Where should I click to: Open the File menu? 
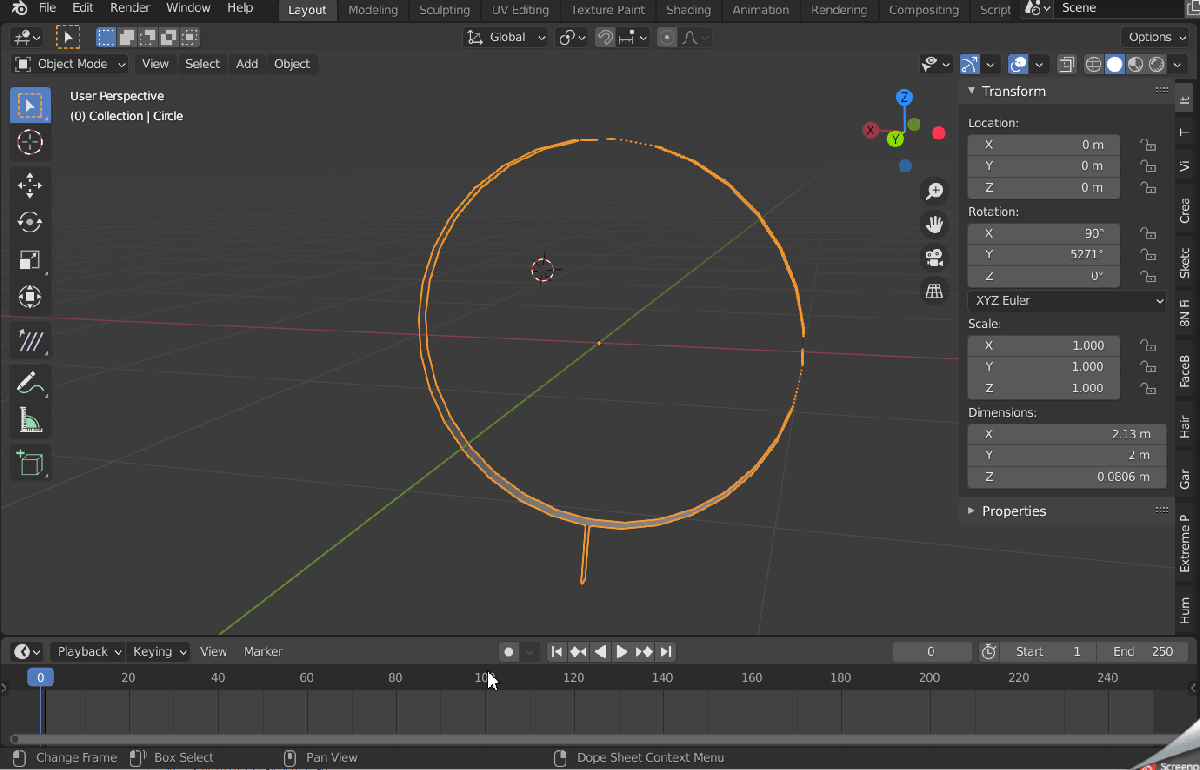coord(47,8)
